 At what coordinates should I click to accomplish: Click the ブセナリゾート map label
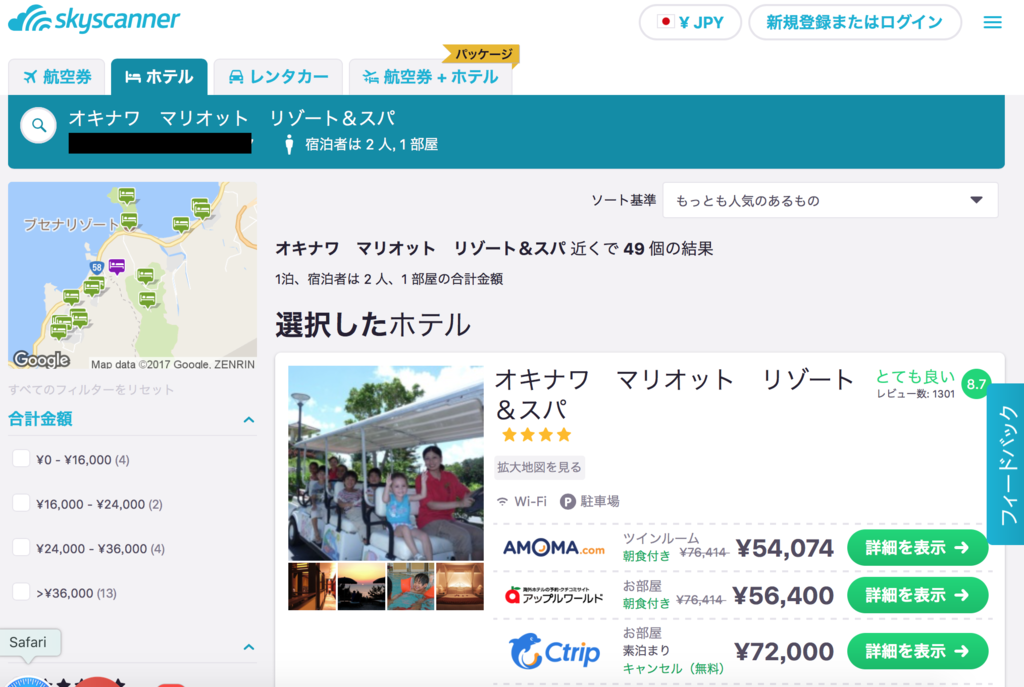click(71, 225)
